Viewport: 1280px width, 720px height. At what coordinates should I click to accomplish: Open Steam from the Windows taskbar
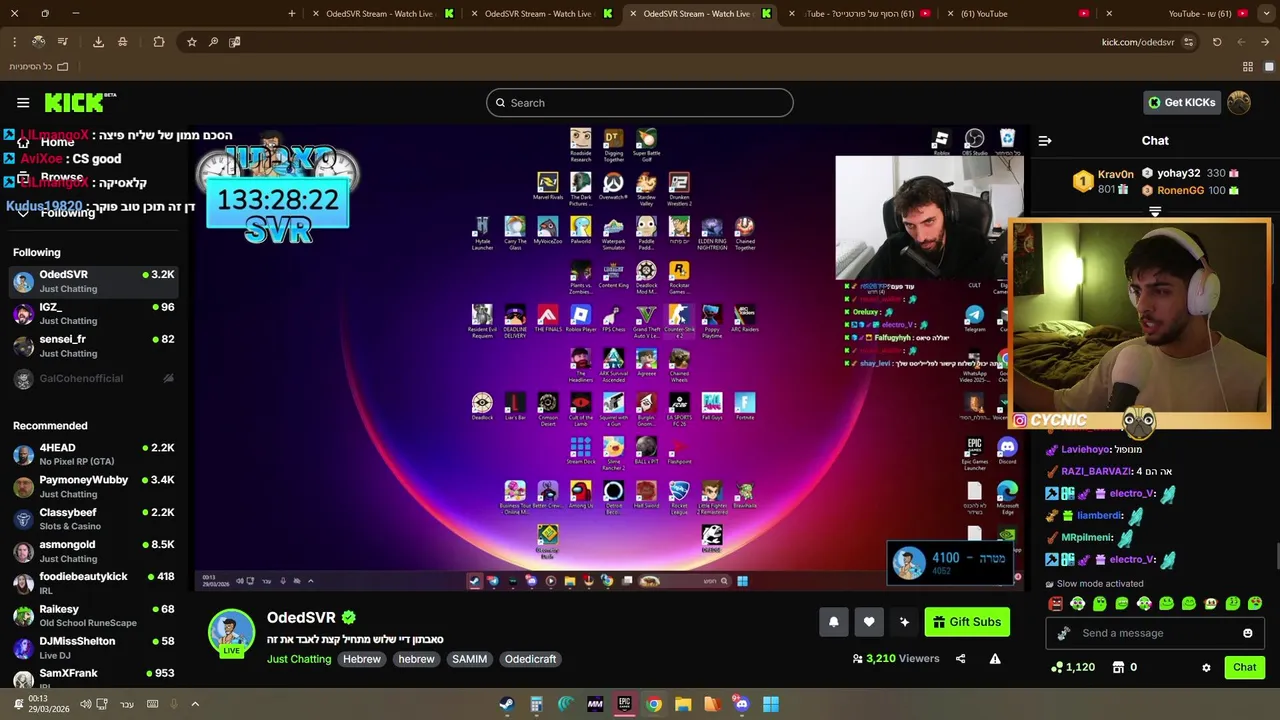(507, 704)
